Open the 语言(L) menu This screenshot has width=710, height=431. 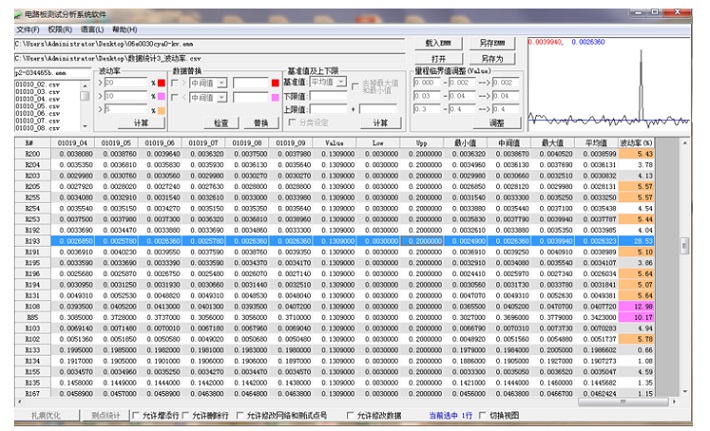[92, 29]
